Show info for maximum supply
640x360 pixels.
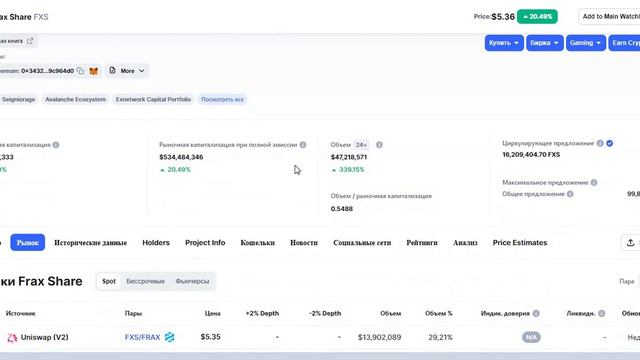pyautogui.click(x=594, y=182)
